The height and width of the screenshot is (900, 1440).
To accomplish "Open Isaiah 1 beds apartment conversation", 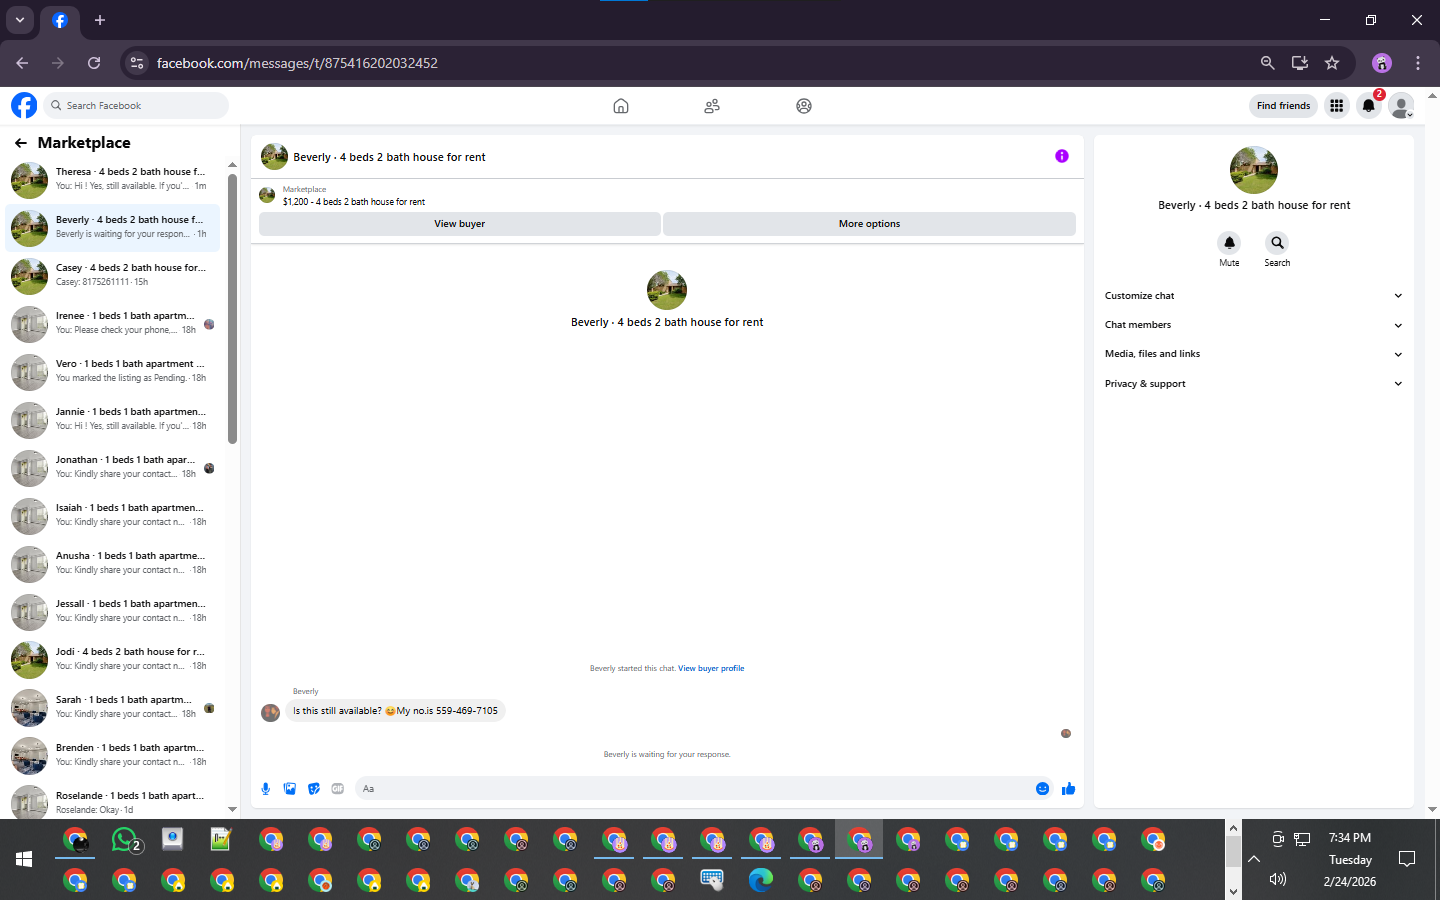I will coord(113,516).
